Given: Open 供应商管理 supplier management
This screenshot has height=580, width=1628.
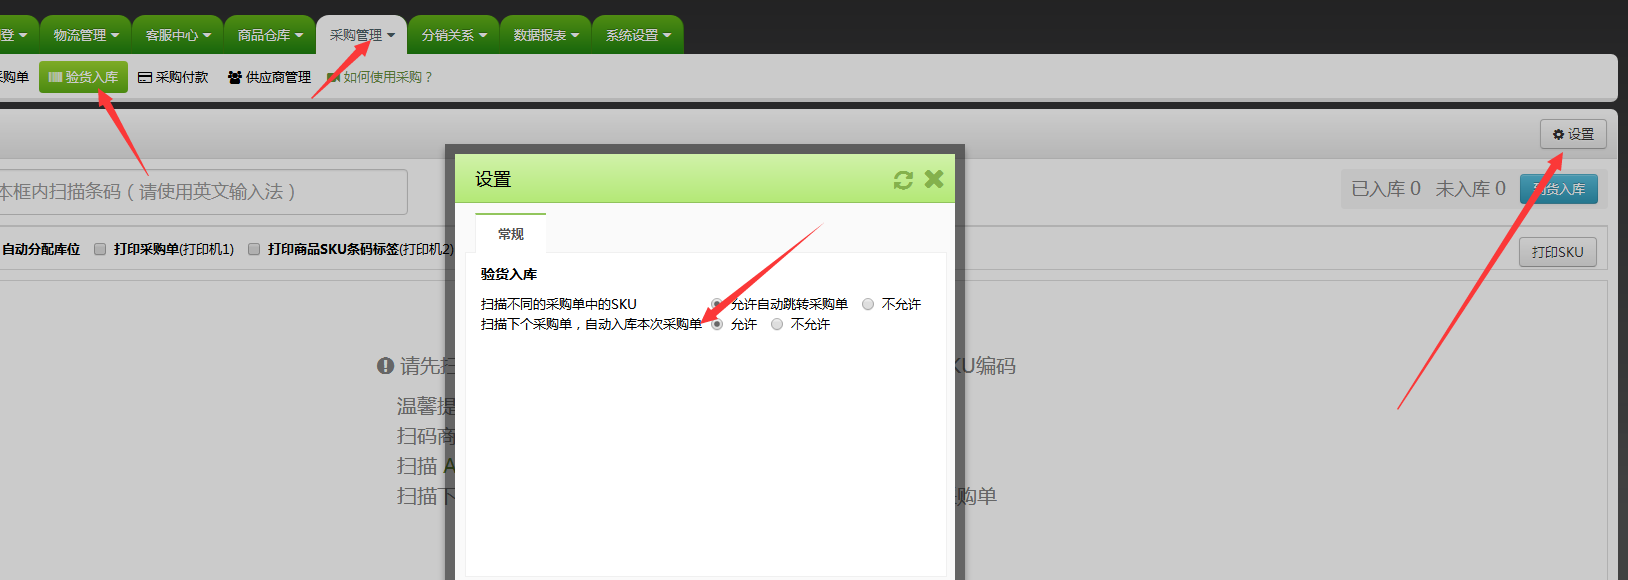Looking at the screenshot, I should pos(269,77).
